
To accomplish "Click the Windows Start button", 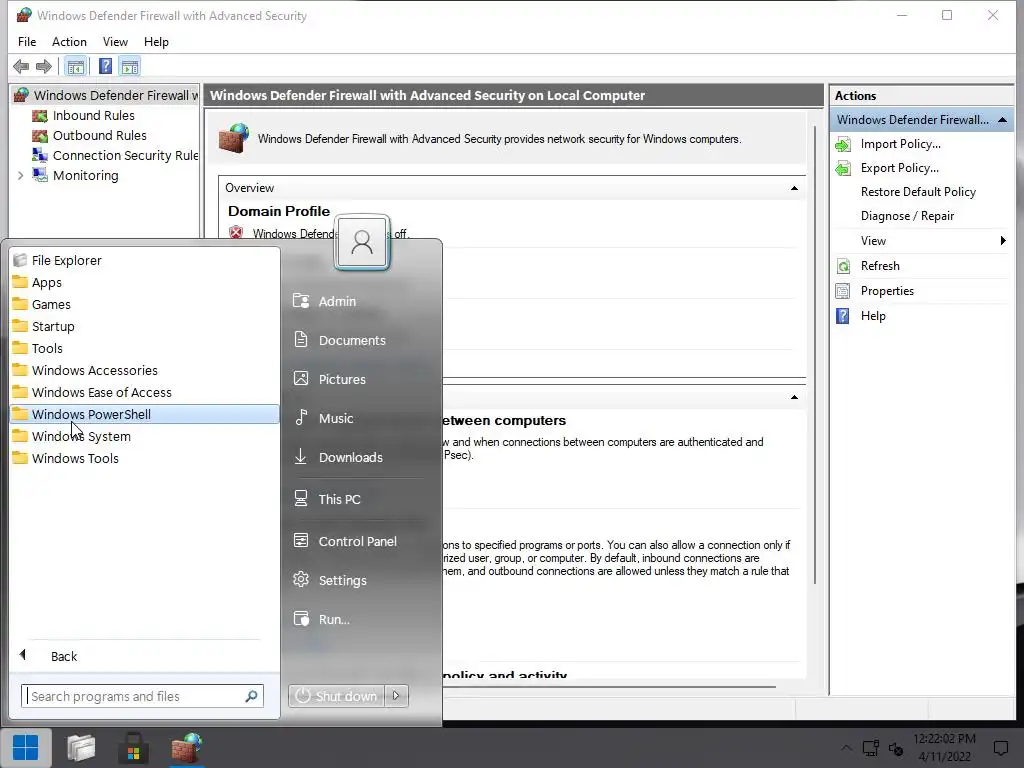I will (25, 748).
